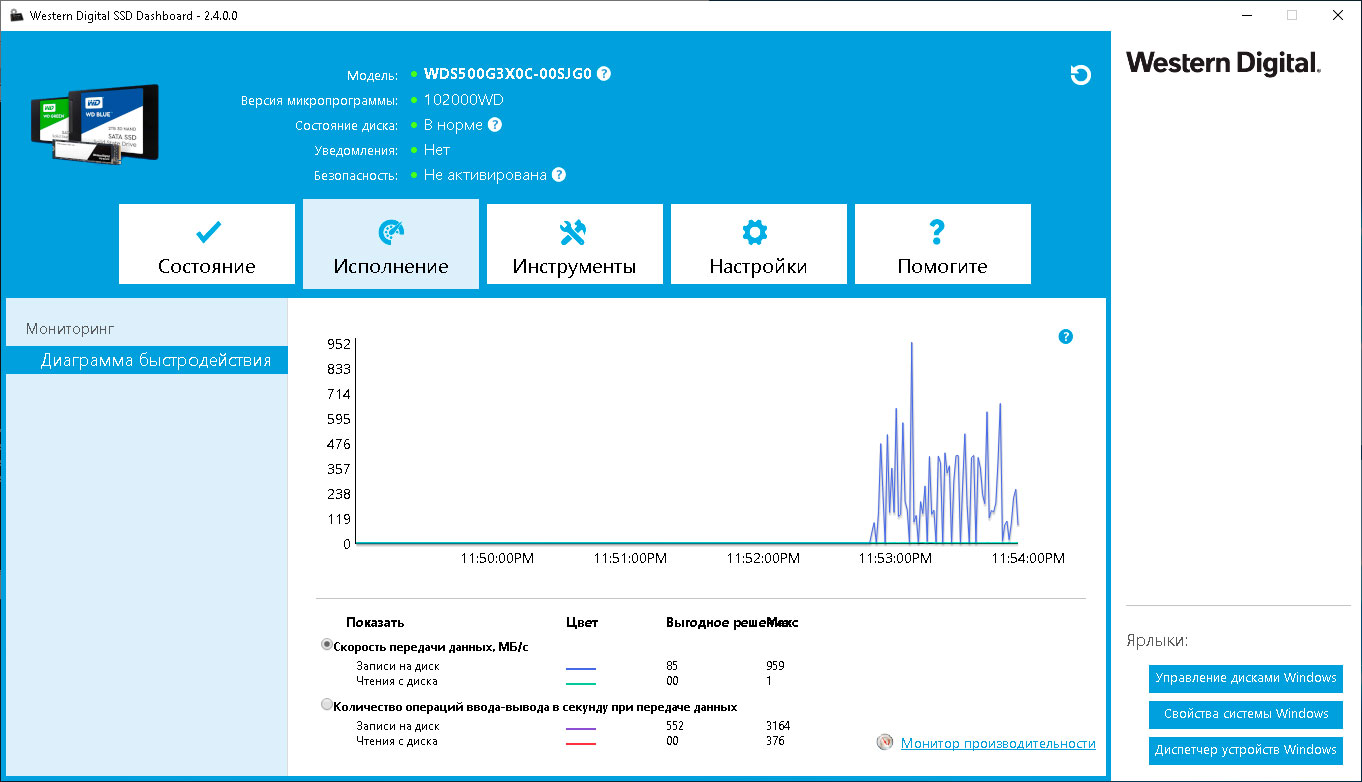Select "Количество операций ввода-вывода" radio button

pos(327,705)
